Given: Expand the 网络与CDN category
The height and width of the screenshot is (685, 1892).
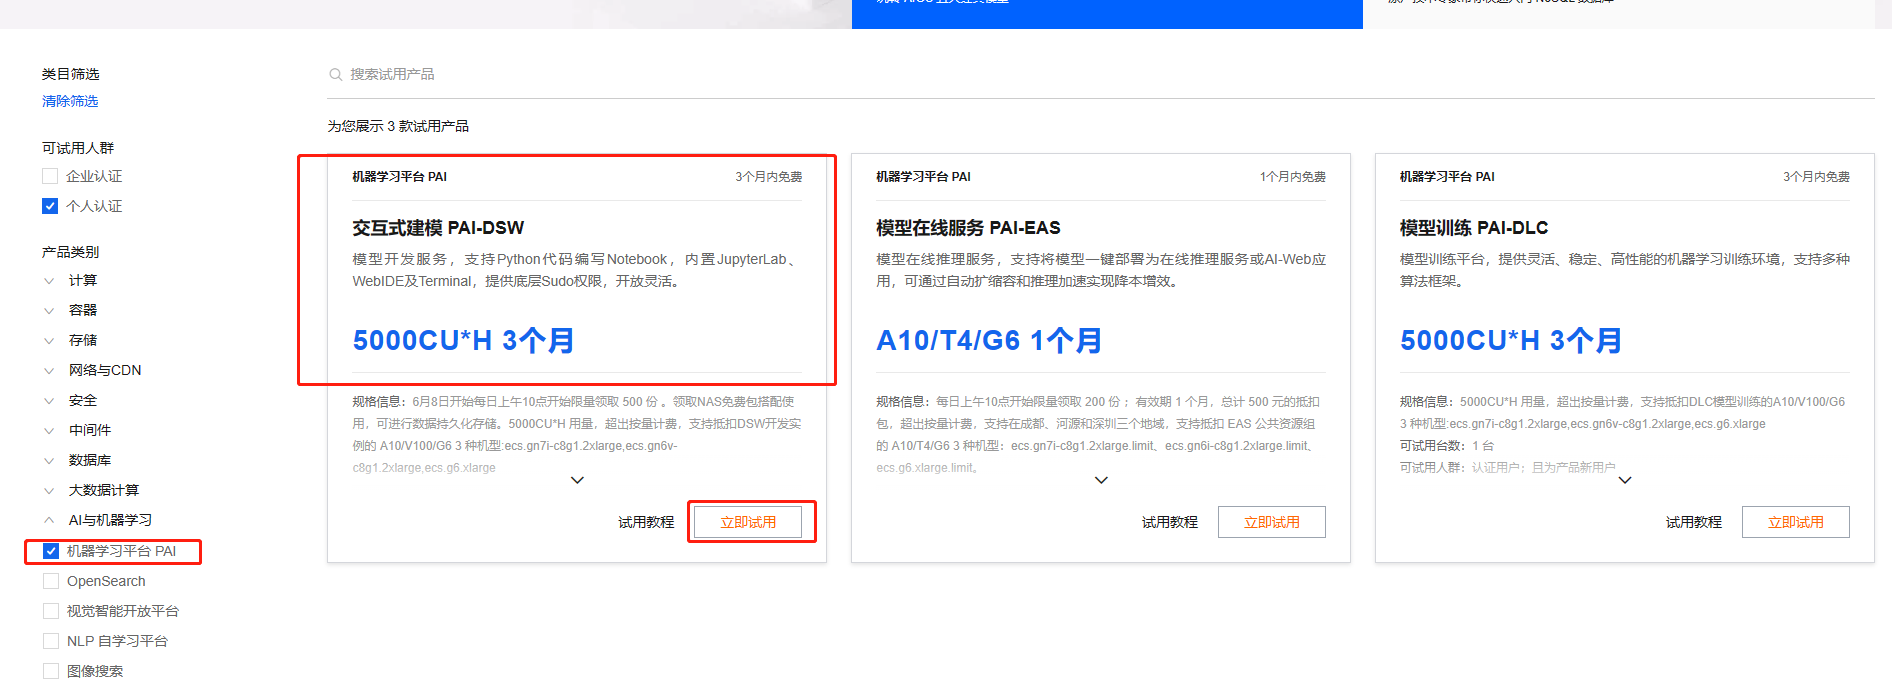Looking at the screenshot, I should point(49,371).
